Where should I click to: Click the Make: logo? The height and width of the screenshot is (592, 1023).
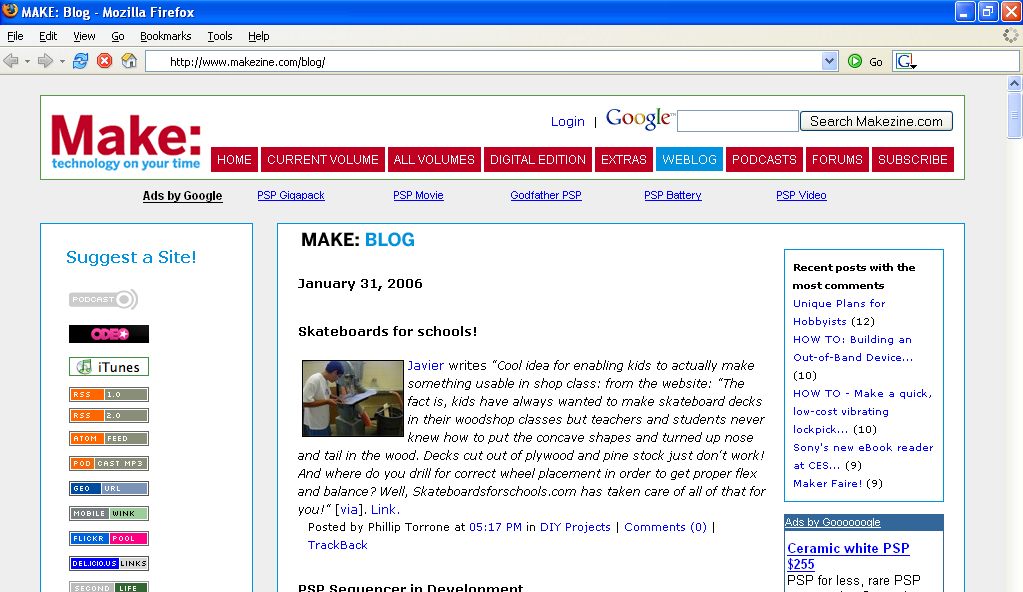tap(126, 141)
